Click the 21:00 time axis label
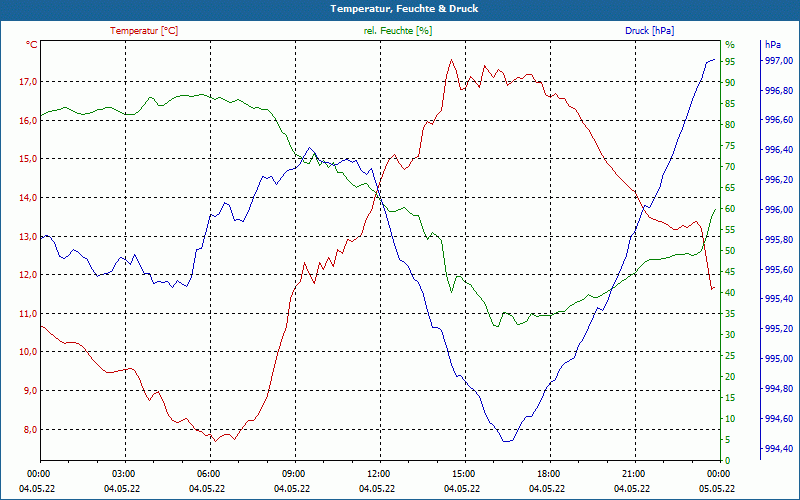The height and width of the screenshot is (500, 800). point(633,473)
